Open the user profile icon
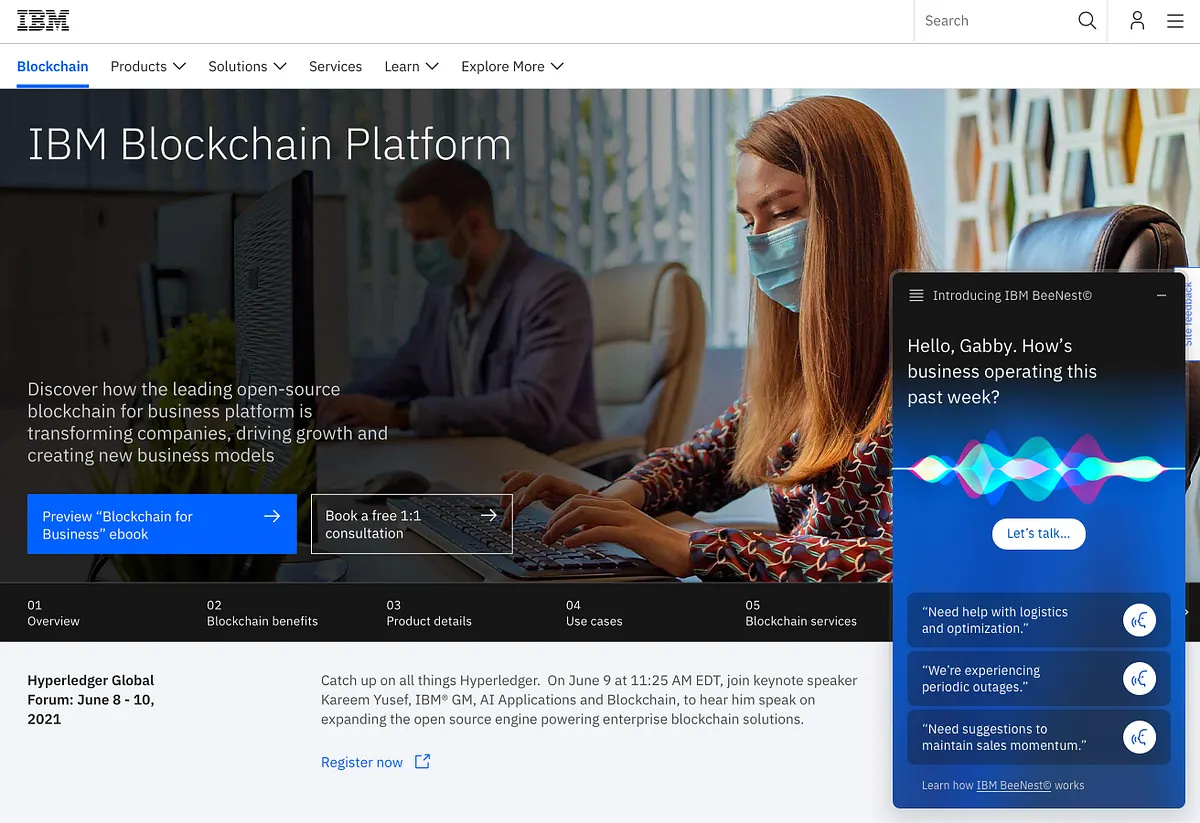 [1137, 21]
